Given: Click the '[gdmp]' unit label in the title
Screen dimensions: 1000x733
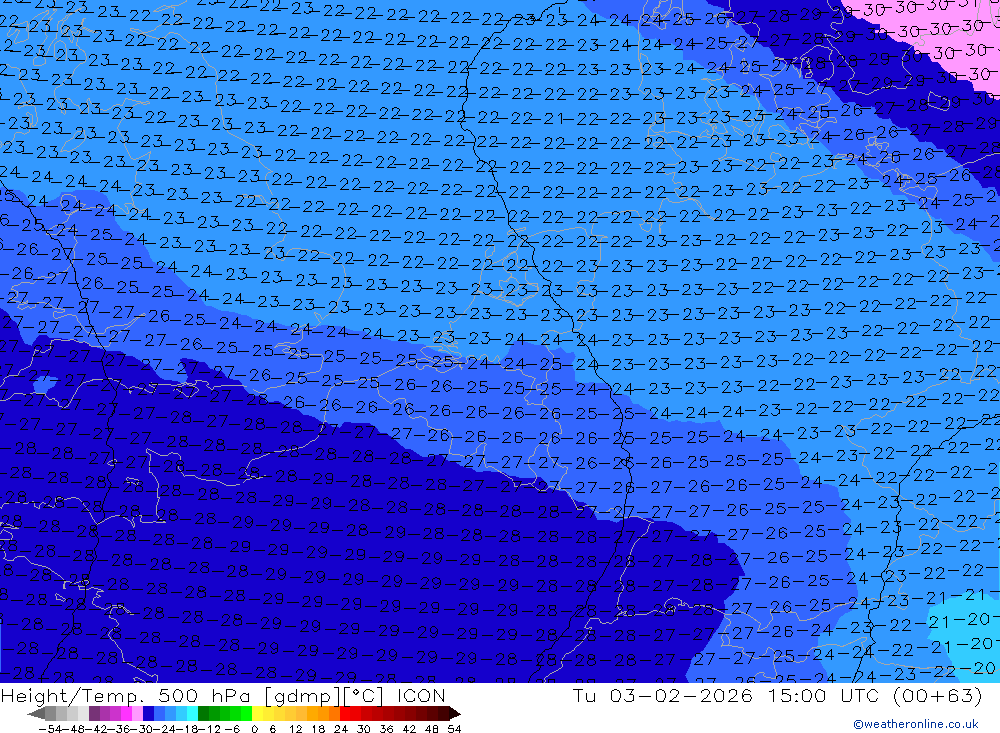Looking at the screenshot, I should coord(300,695).
